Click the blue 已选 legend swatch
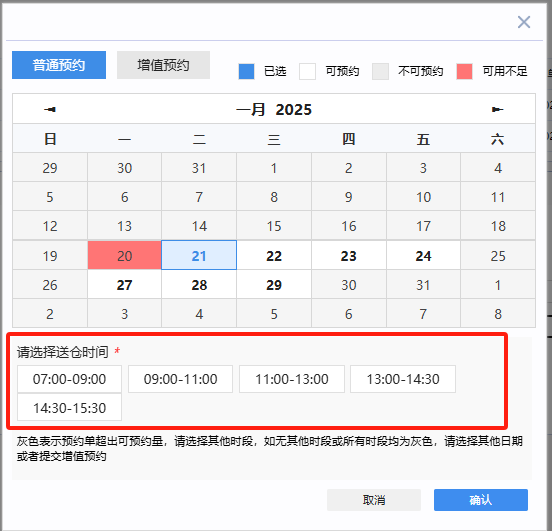 [x=246, y=71]
